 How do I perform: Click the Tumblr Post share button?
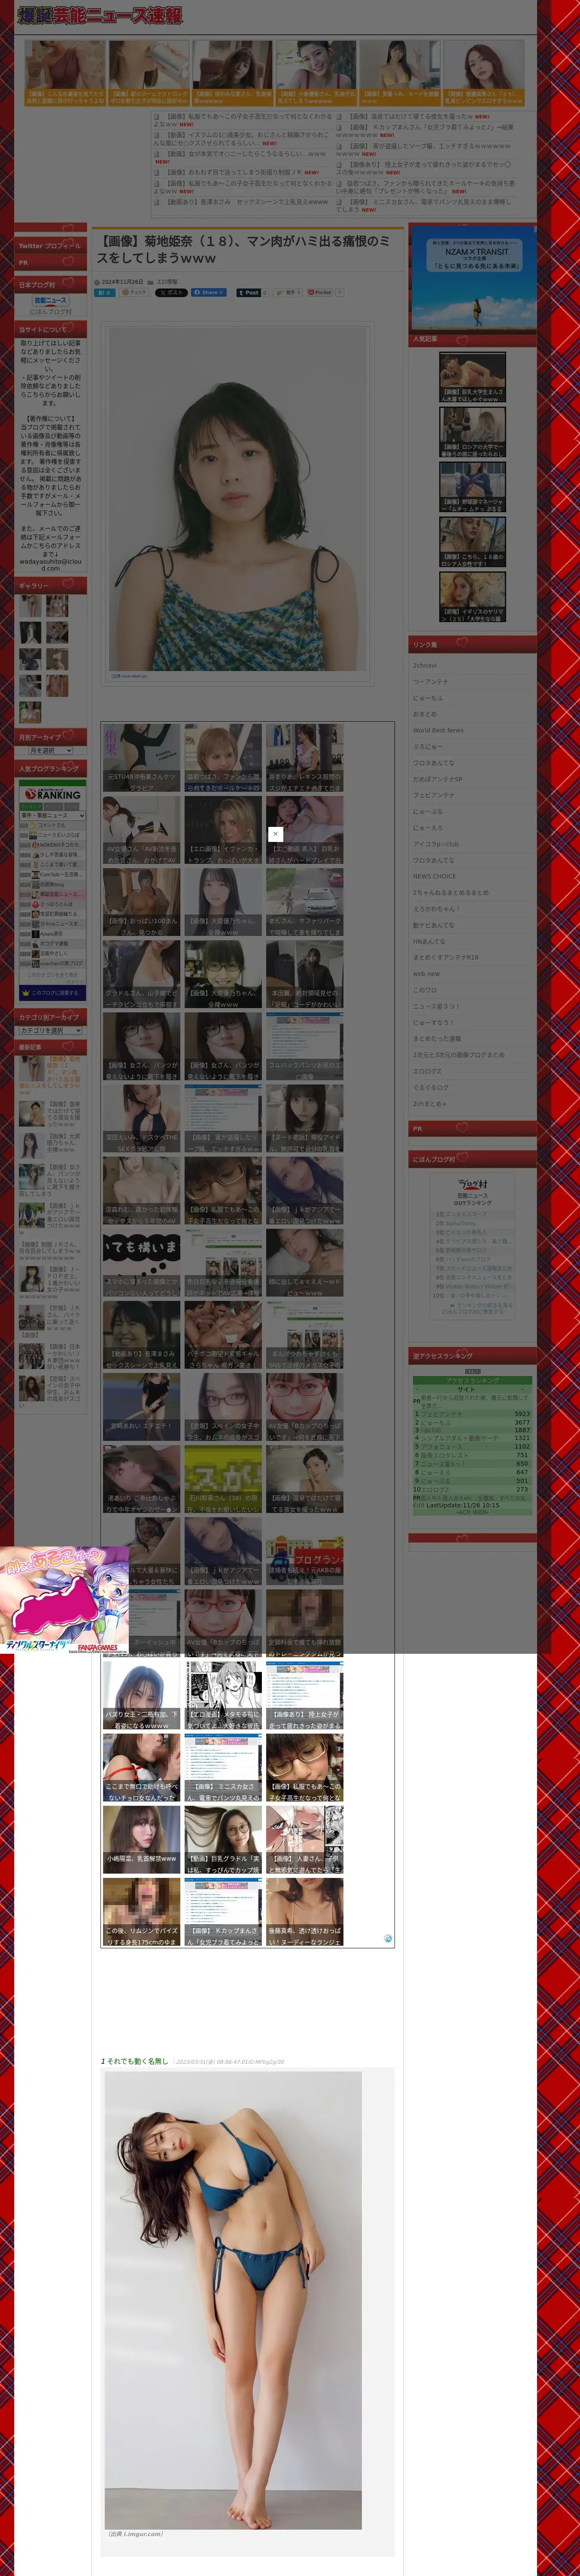[x=249, y=293]
